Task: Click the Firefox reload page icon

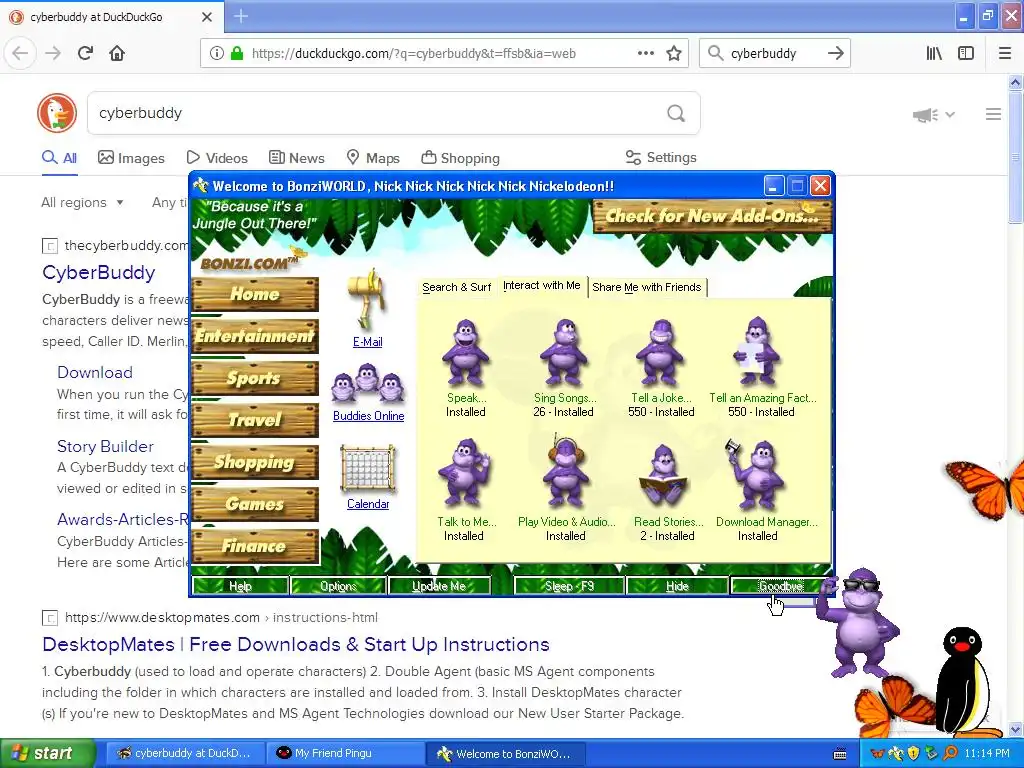Action: (x=85, y=53)
